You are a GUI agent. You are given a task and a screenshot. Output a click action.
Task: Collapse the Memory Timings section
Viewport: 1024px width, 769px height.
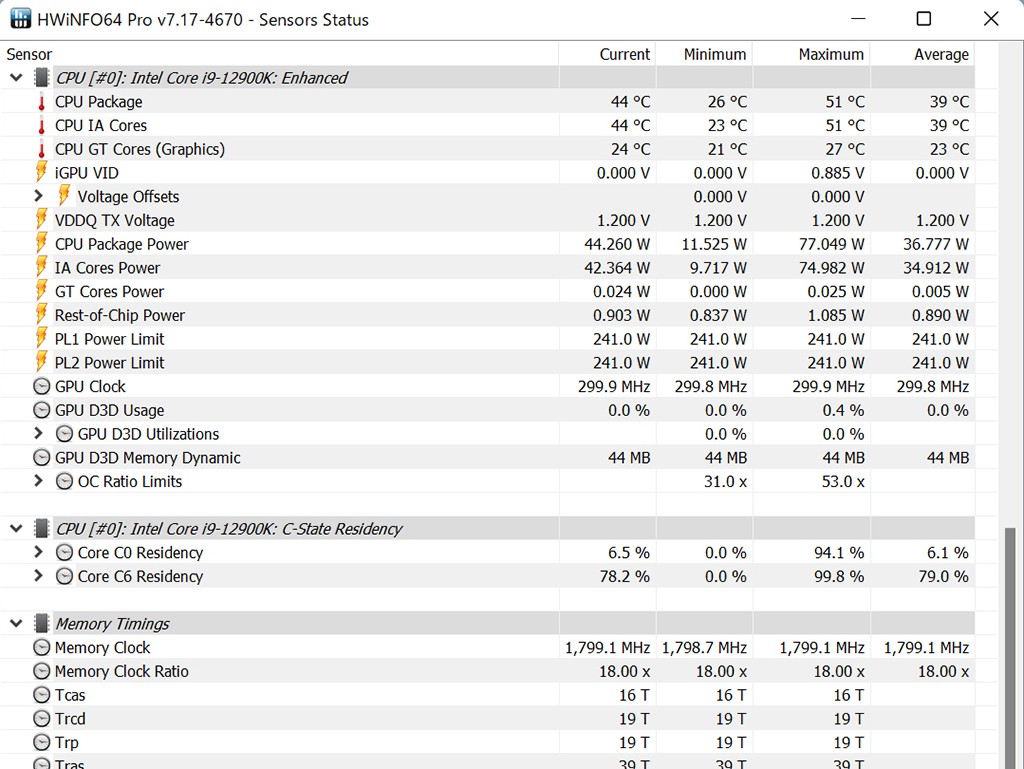point(16,624)
